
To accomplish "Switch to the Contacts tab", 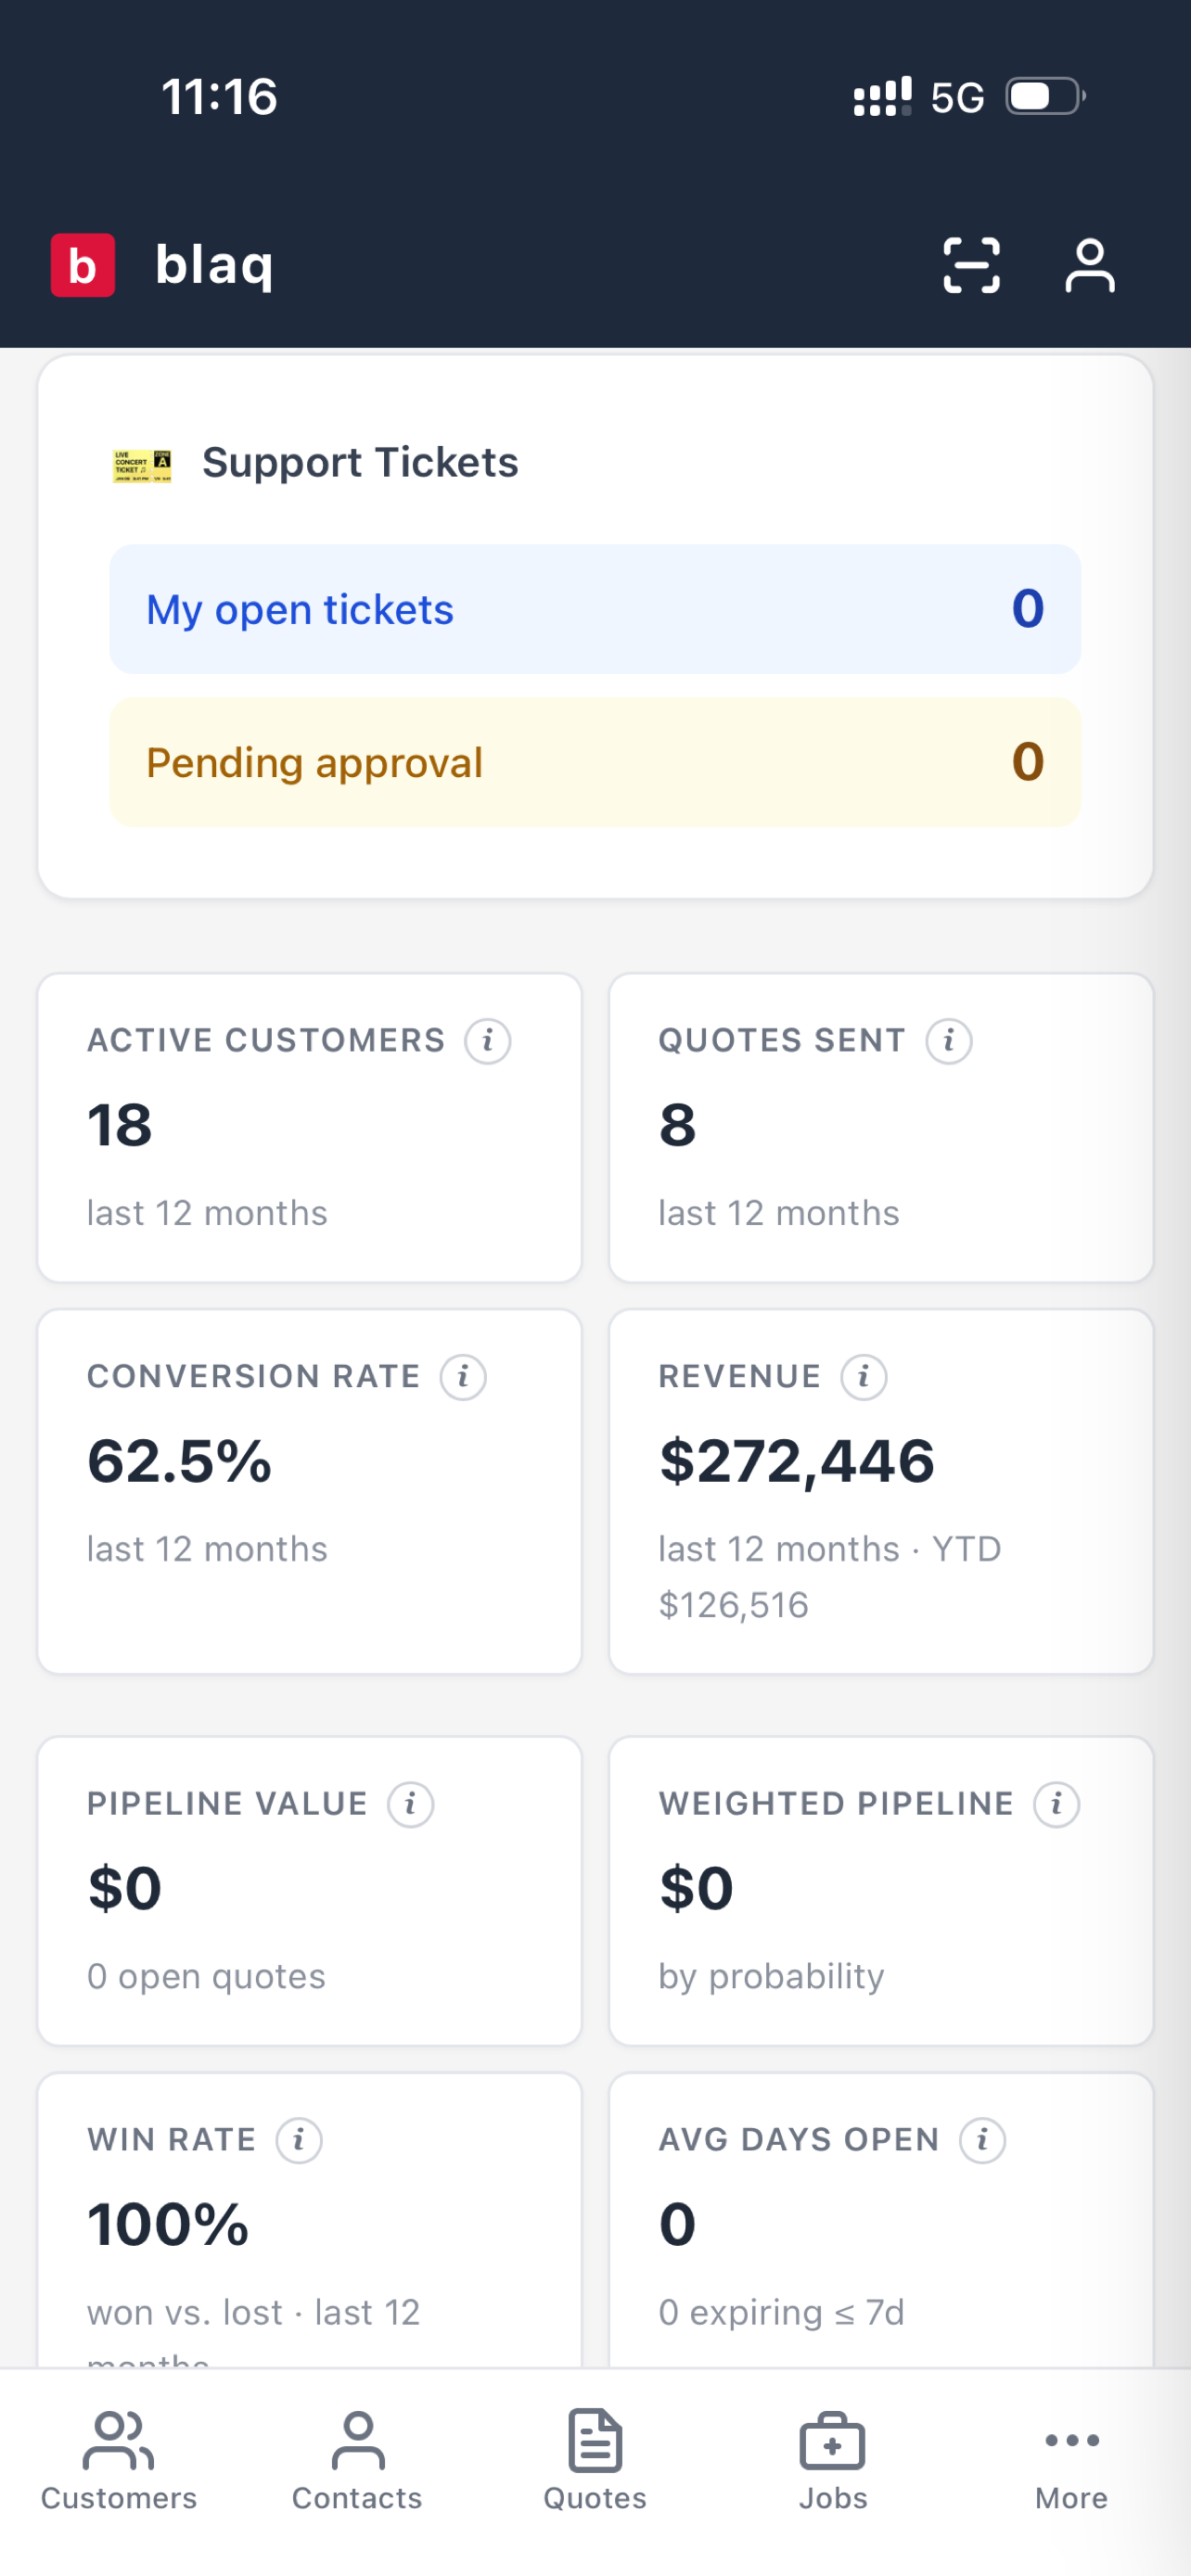I will click(357, 2462).
